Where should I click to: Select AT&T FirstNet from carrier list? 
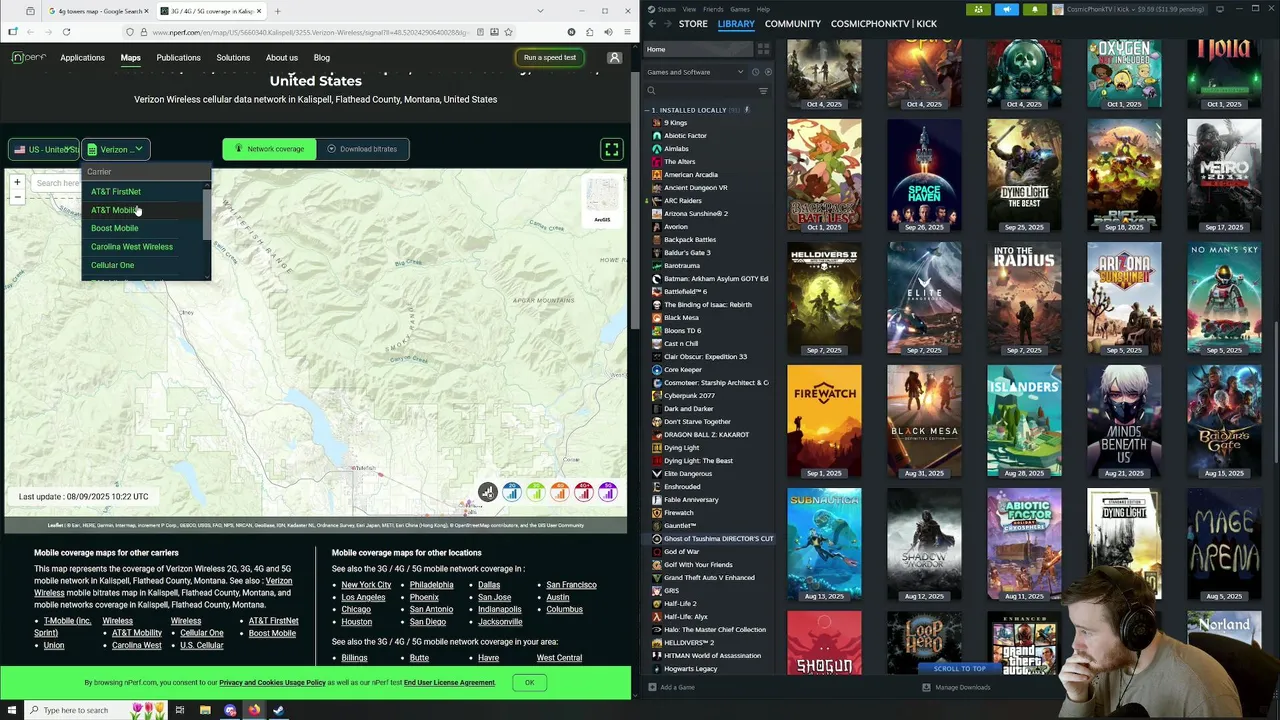116,191
